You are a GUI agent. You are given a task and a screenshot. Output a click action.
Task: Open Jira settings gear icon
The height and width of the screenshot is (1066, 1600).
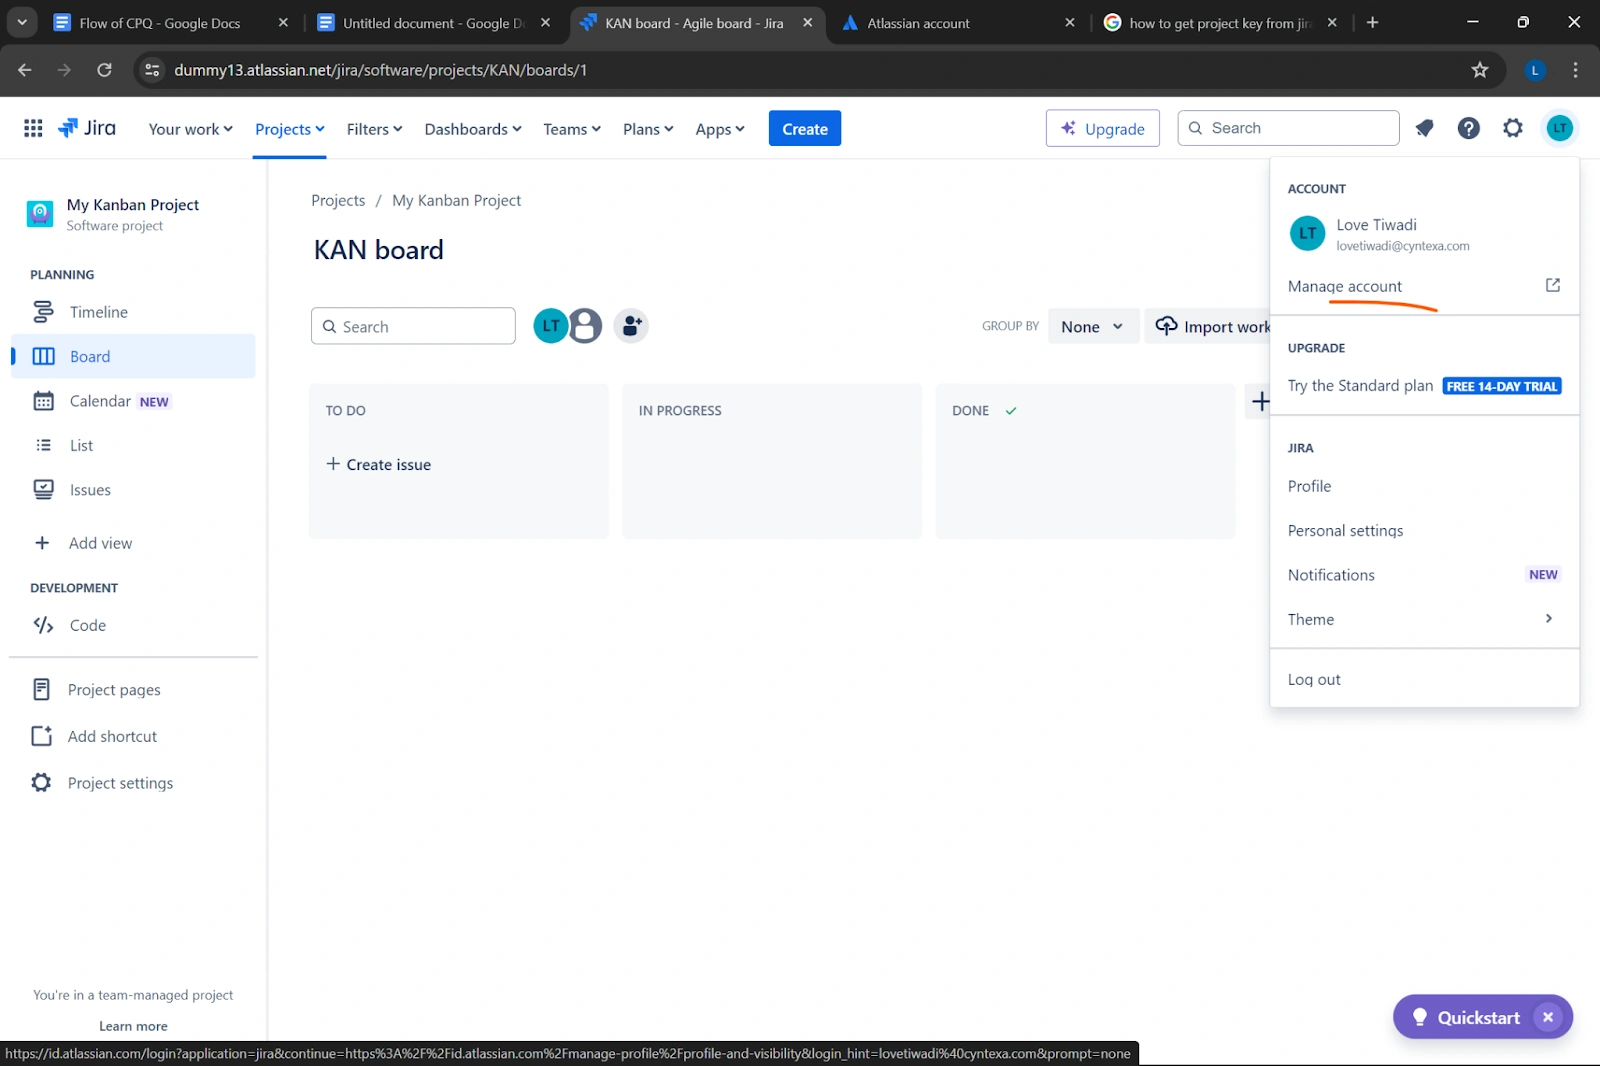(x=1512, y=128)
